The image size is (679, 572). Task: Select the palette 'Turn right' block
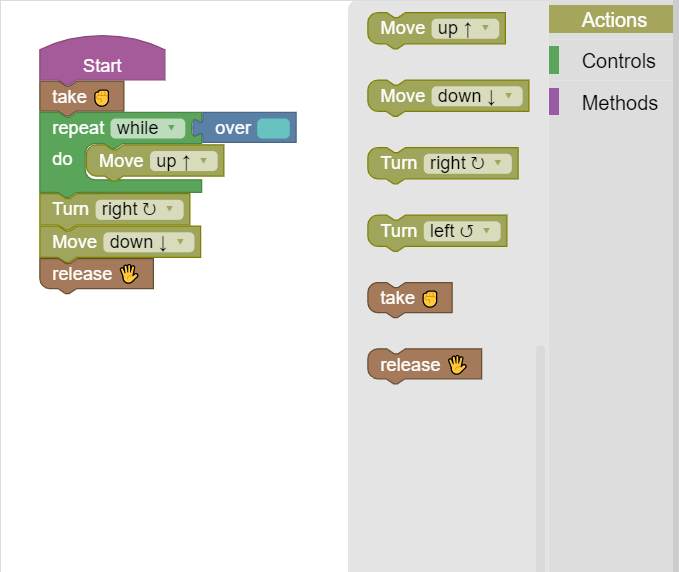click(398, 163)
